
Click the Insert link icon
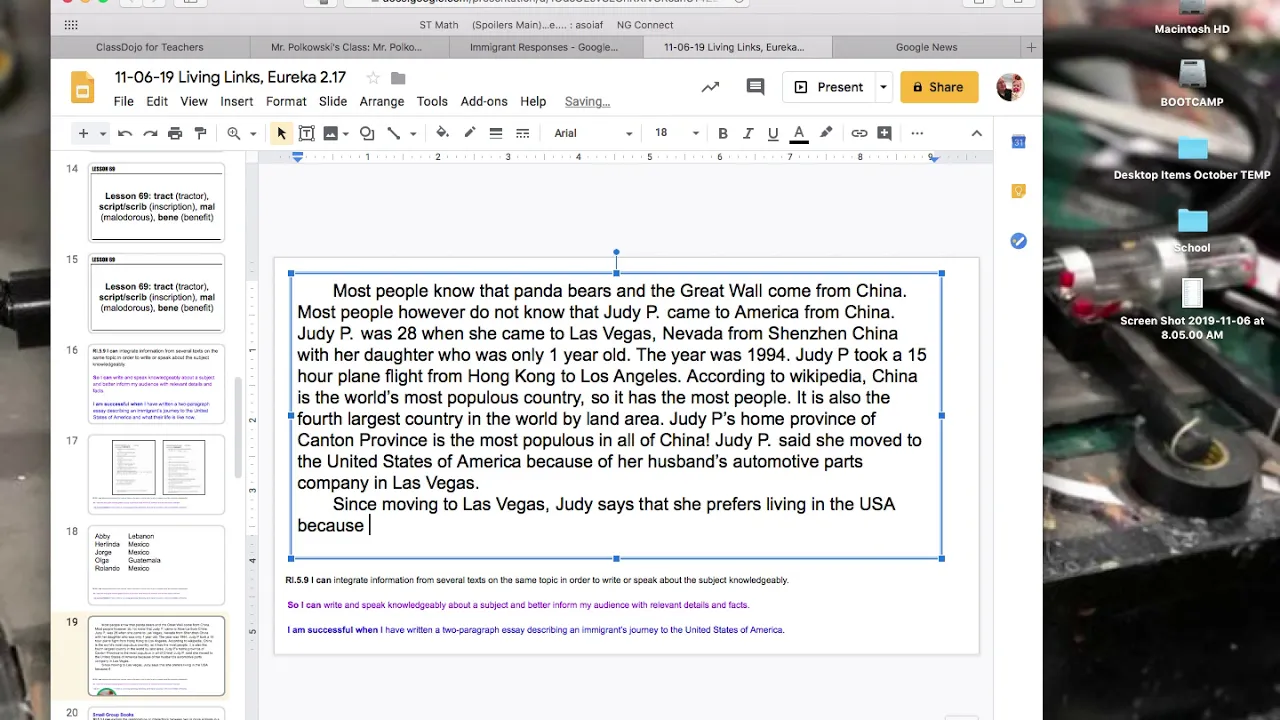pos(859,133)
